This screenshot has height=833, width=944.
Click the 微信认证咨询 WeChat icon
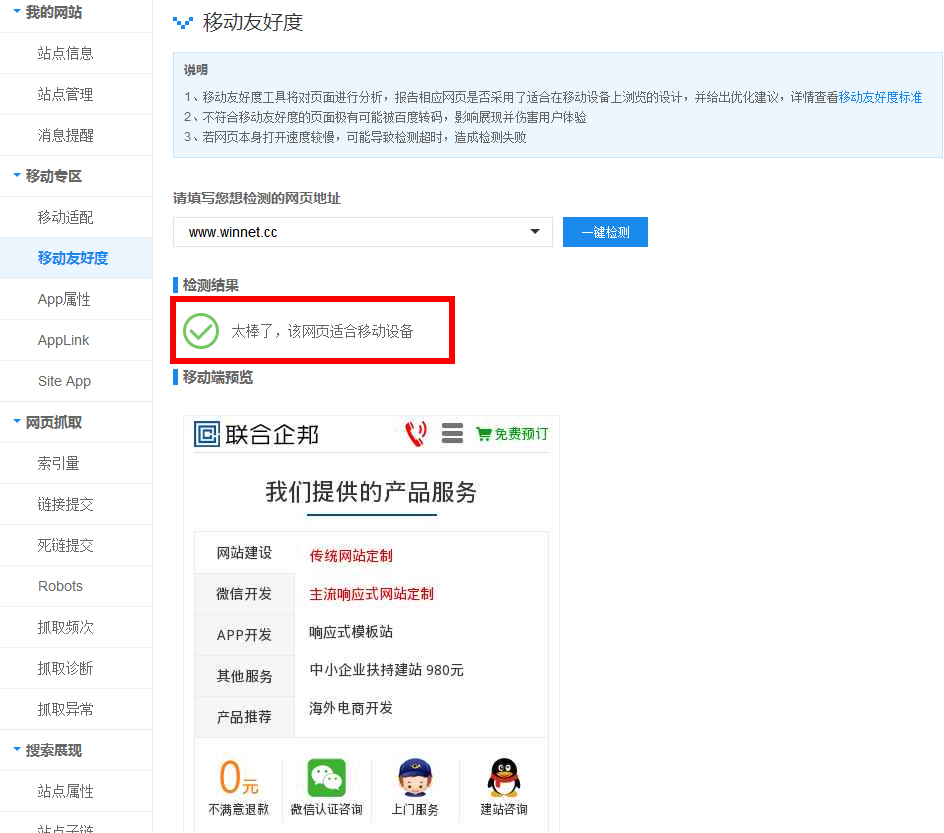coord(326,776)
